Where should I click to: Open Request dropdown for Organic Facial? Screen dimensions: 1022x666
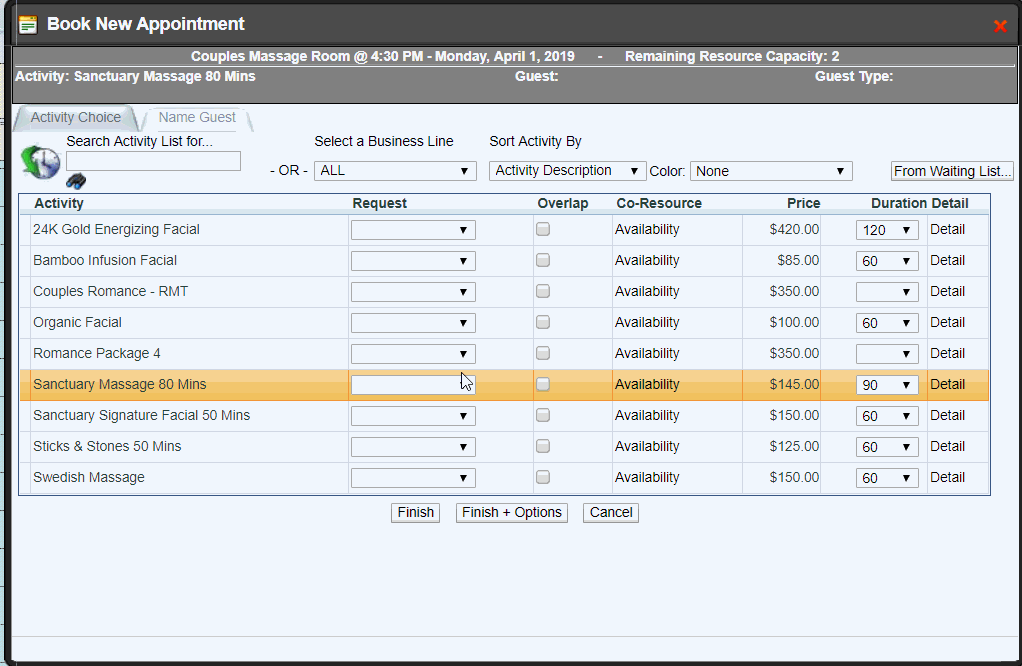point(413,323)
